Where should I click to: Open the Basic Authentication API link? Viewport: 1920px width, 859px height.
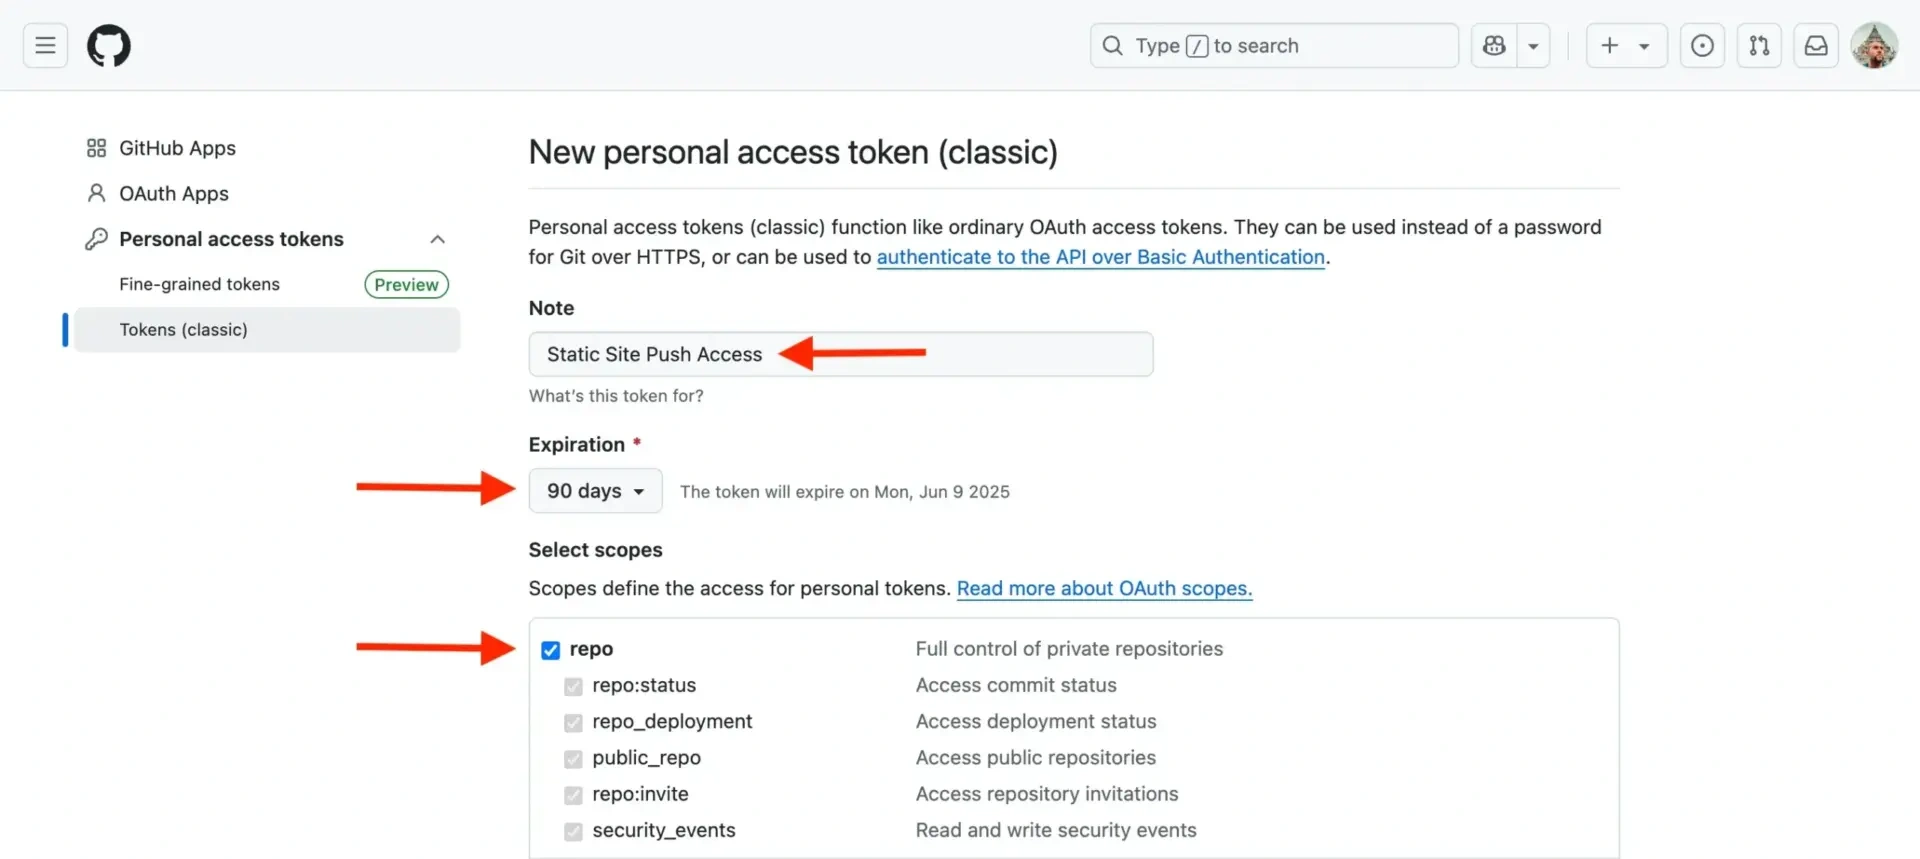pyautogui.click(x=1100, y=257)
